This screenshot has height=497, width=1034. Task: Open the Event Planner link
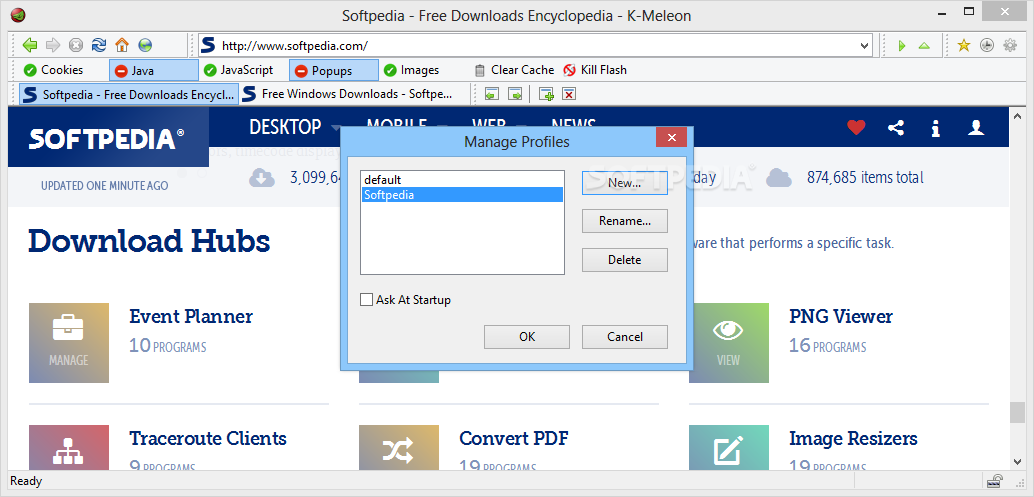pyautogui.click(x=191, y=316)
